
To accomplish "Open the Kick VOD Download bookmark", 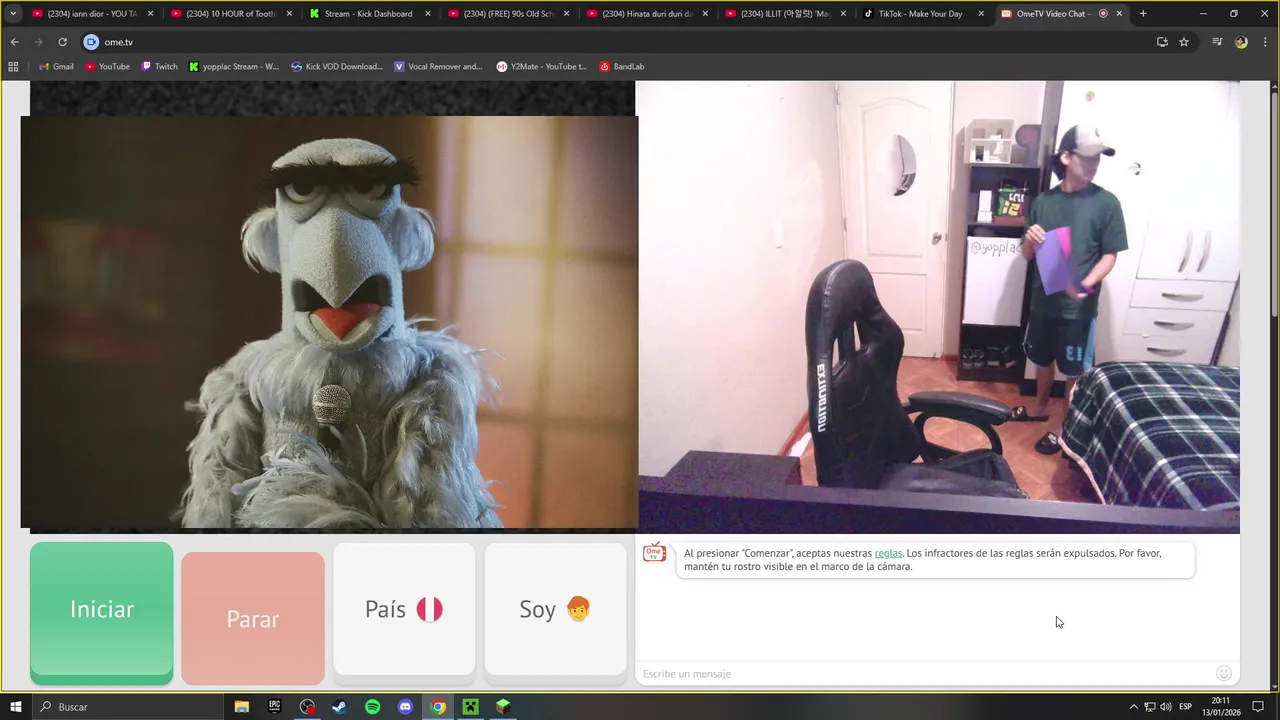I will (x=337, y=66).
